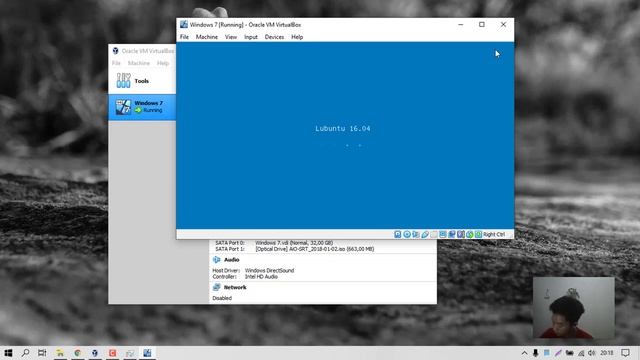
Task: Open the Machine menu of the running VM window
Action: (x=207, y=37)
